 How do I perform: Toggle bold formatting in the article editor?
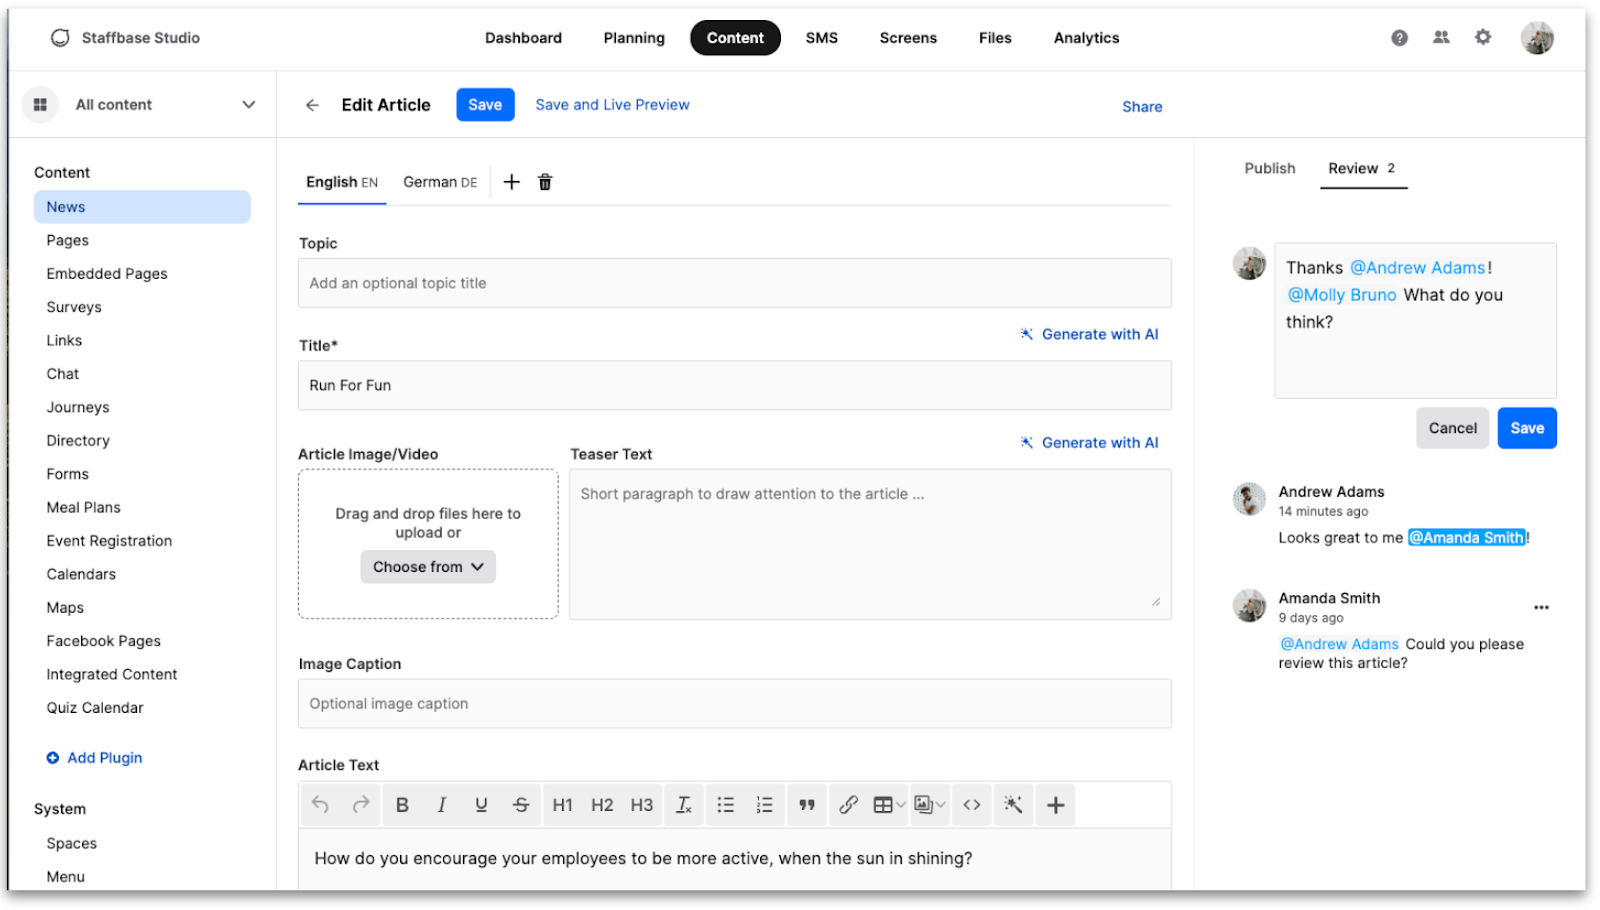[402, 804]
